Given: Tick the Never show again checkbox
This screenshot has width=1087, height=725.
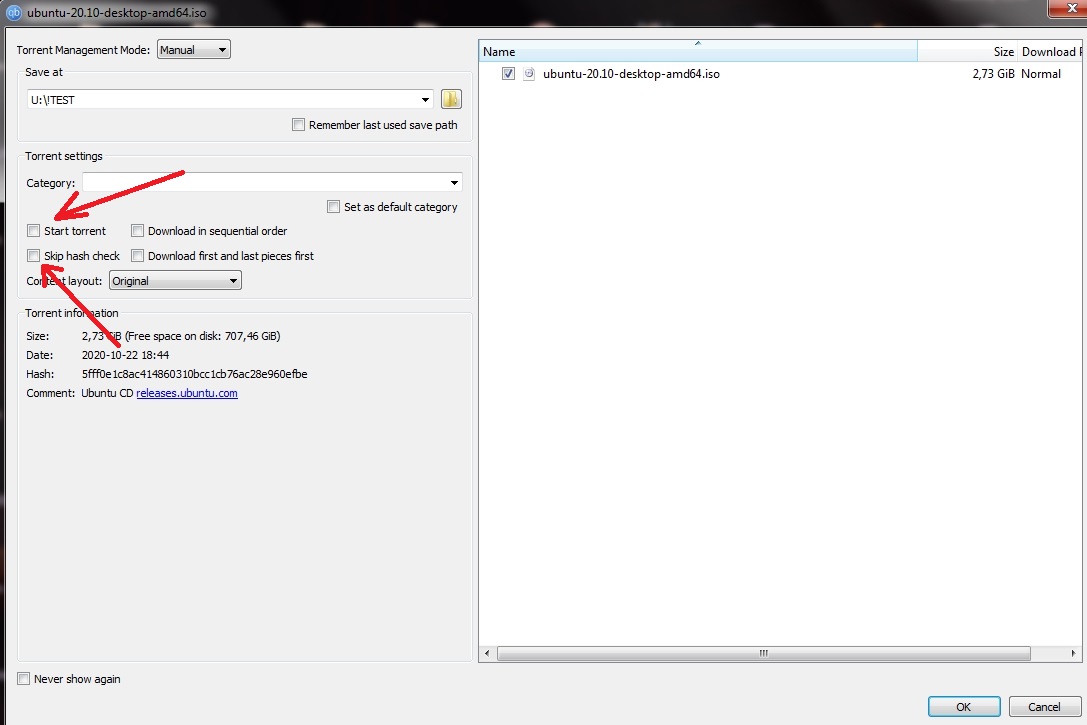Looking at the screenshot, I should 24,679.
